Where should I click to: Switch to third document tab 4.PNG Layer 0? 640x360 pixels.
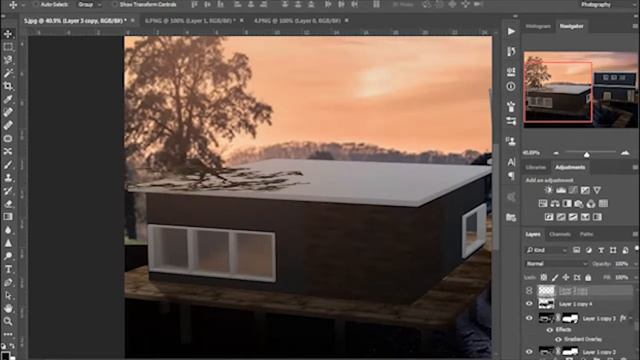tap(297, 20)
